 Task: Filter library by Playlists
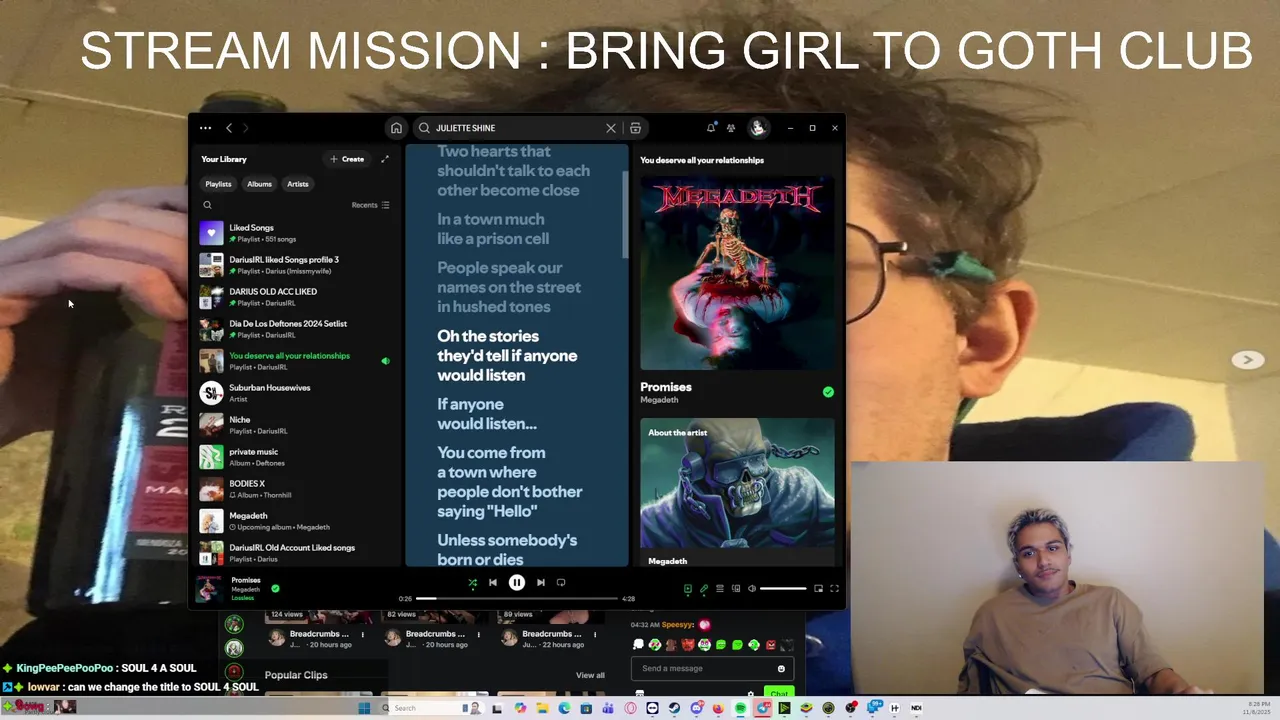click(x=218, y=184)
